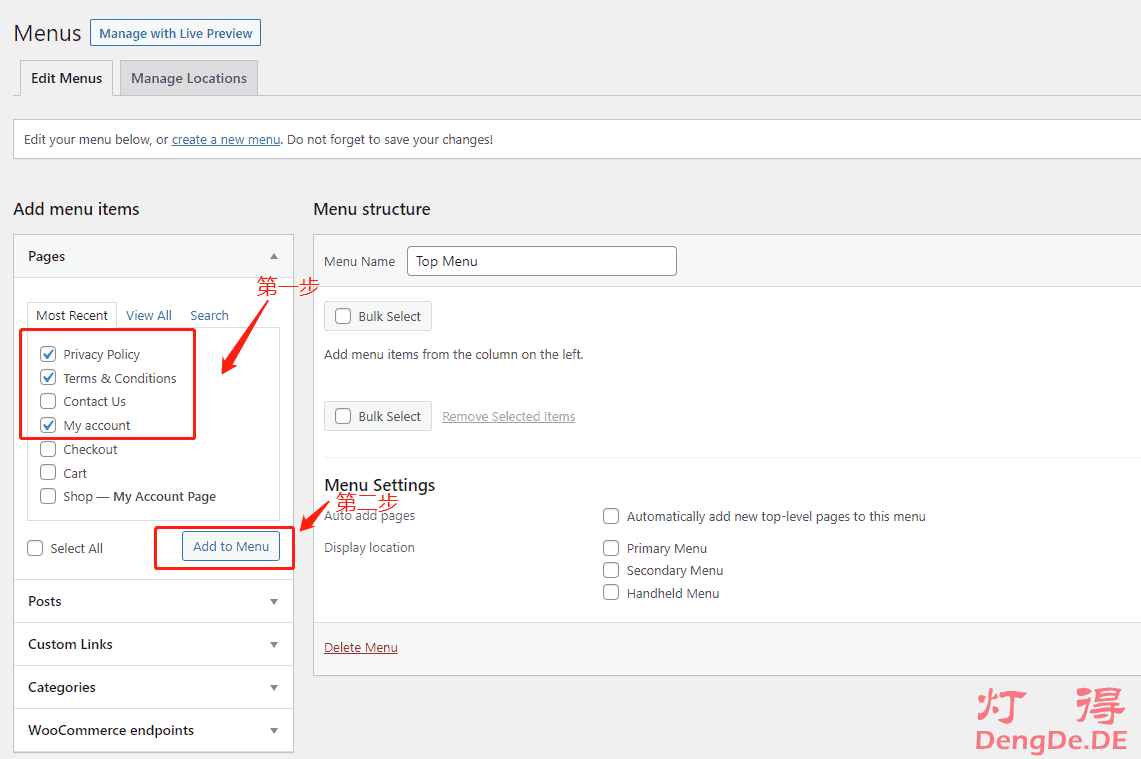Open the Search tab in Pages
1141x759 pixels.
click(x=209, y=315)
